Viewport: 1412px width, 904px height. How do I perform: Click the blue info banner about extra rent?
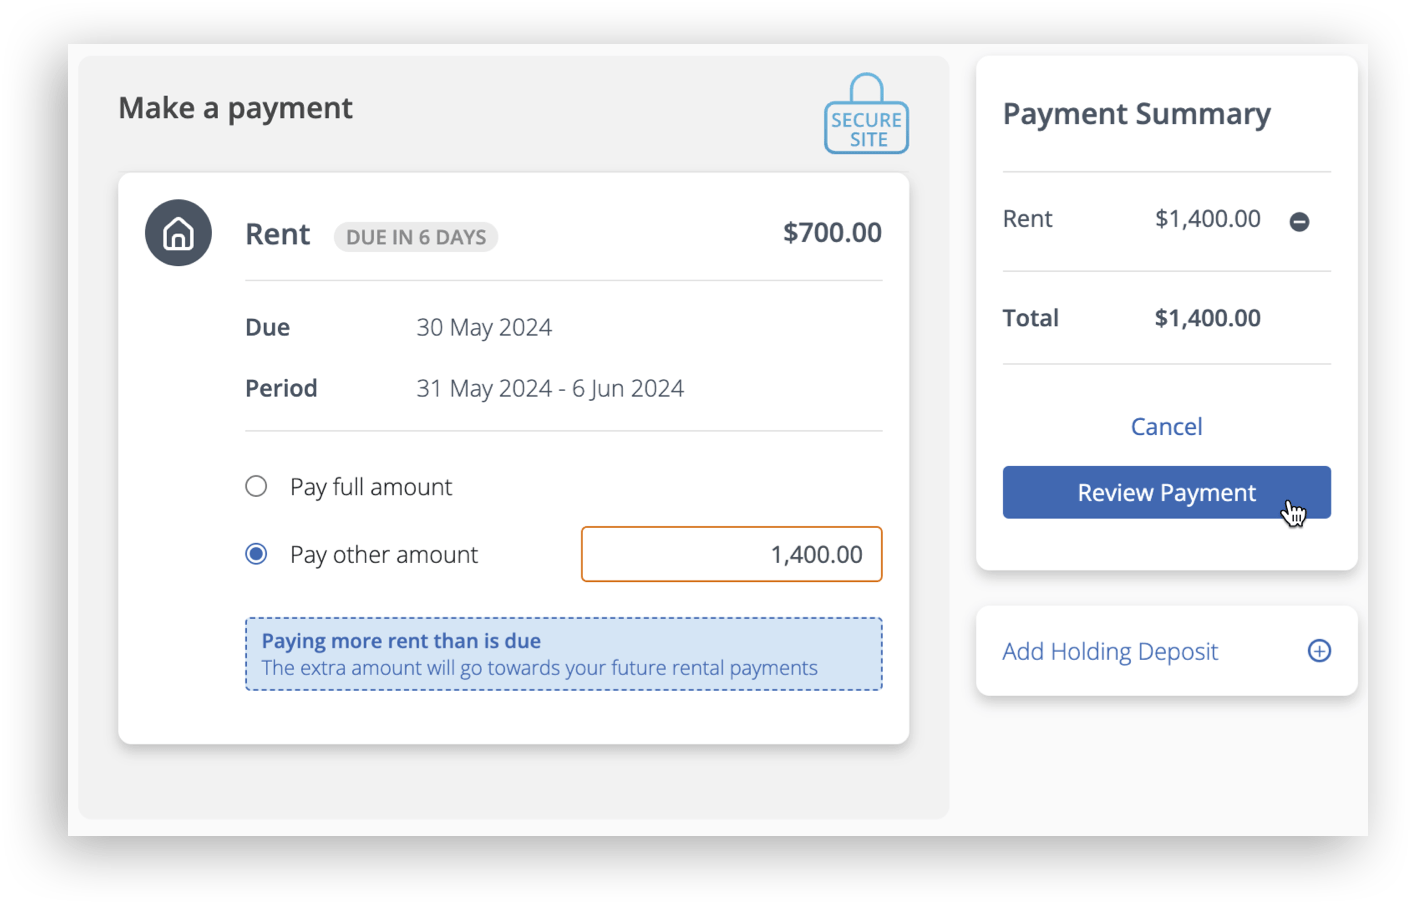click(563, 654)
